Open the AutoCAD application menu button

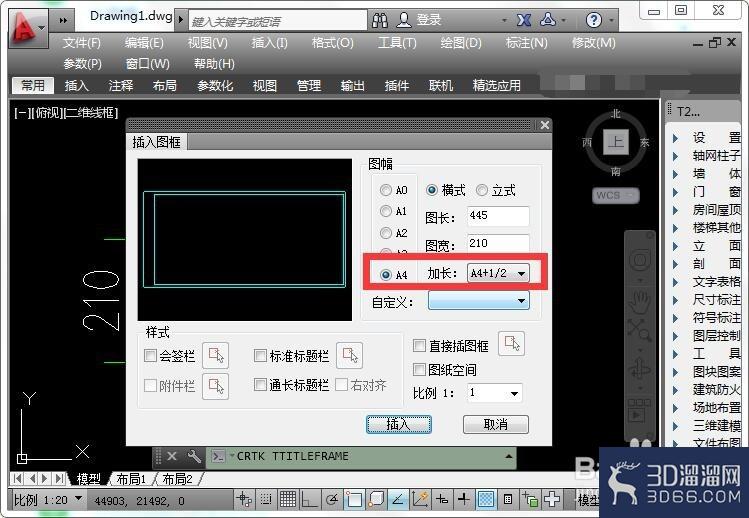click(x=28, y=28)
